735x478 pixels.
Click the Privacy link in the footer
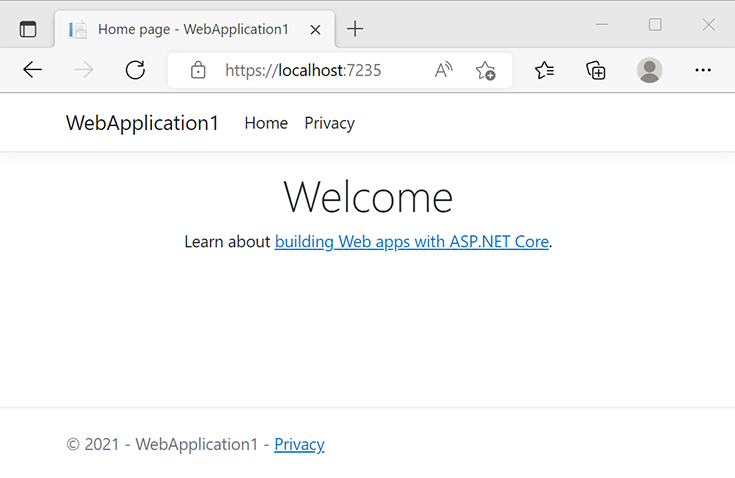pos(299,444)
